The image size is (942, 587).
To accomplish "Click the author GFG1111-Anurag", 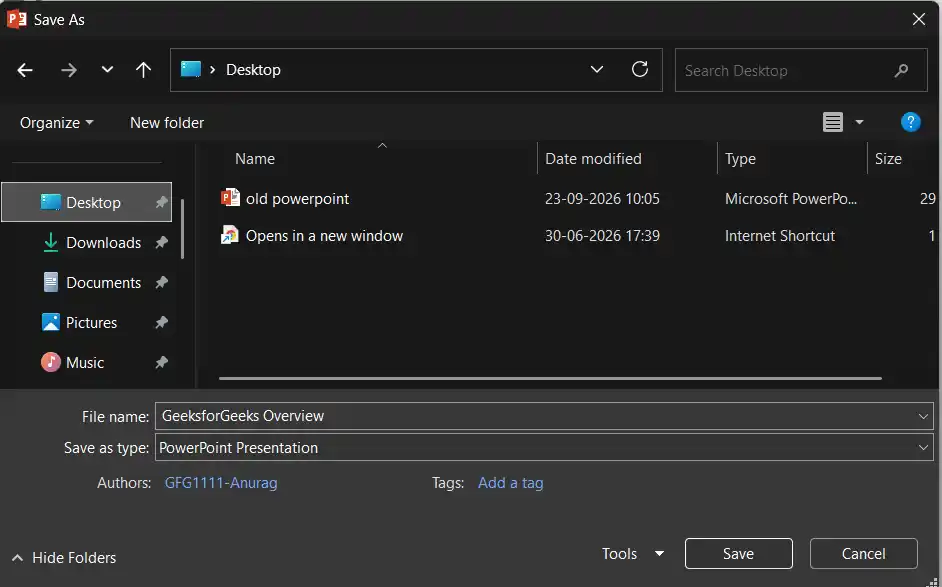I will (x=221, y=482).
